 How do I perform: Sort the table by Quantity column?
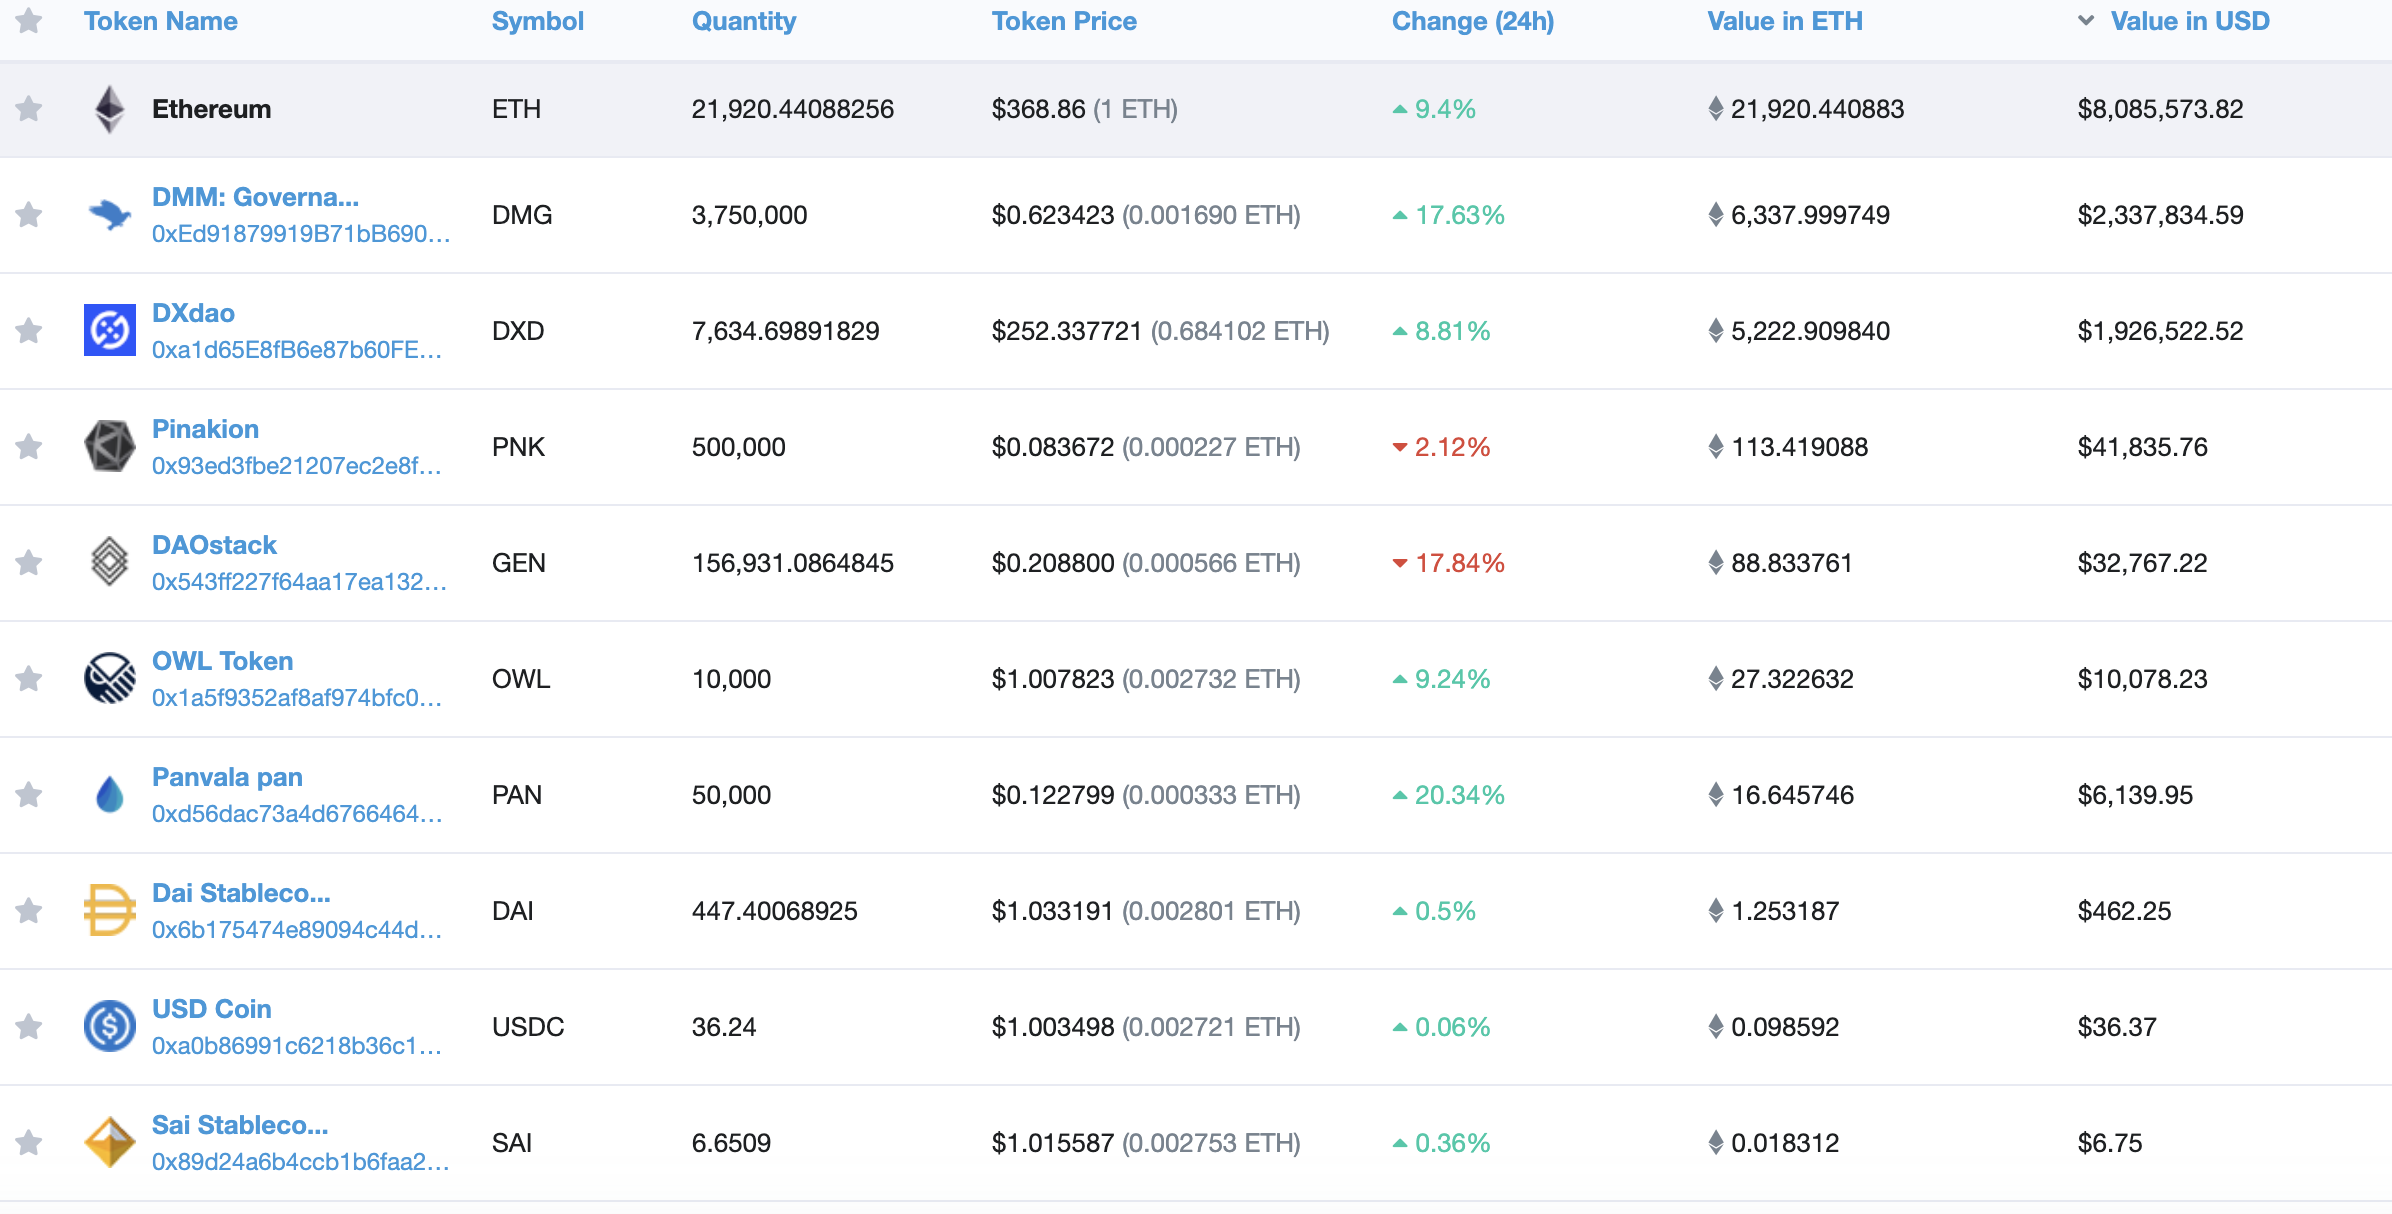pos(744,21)
